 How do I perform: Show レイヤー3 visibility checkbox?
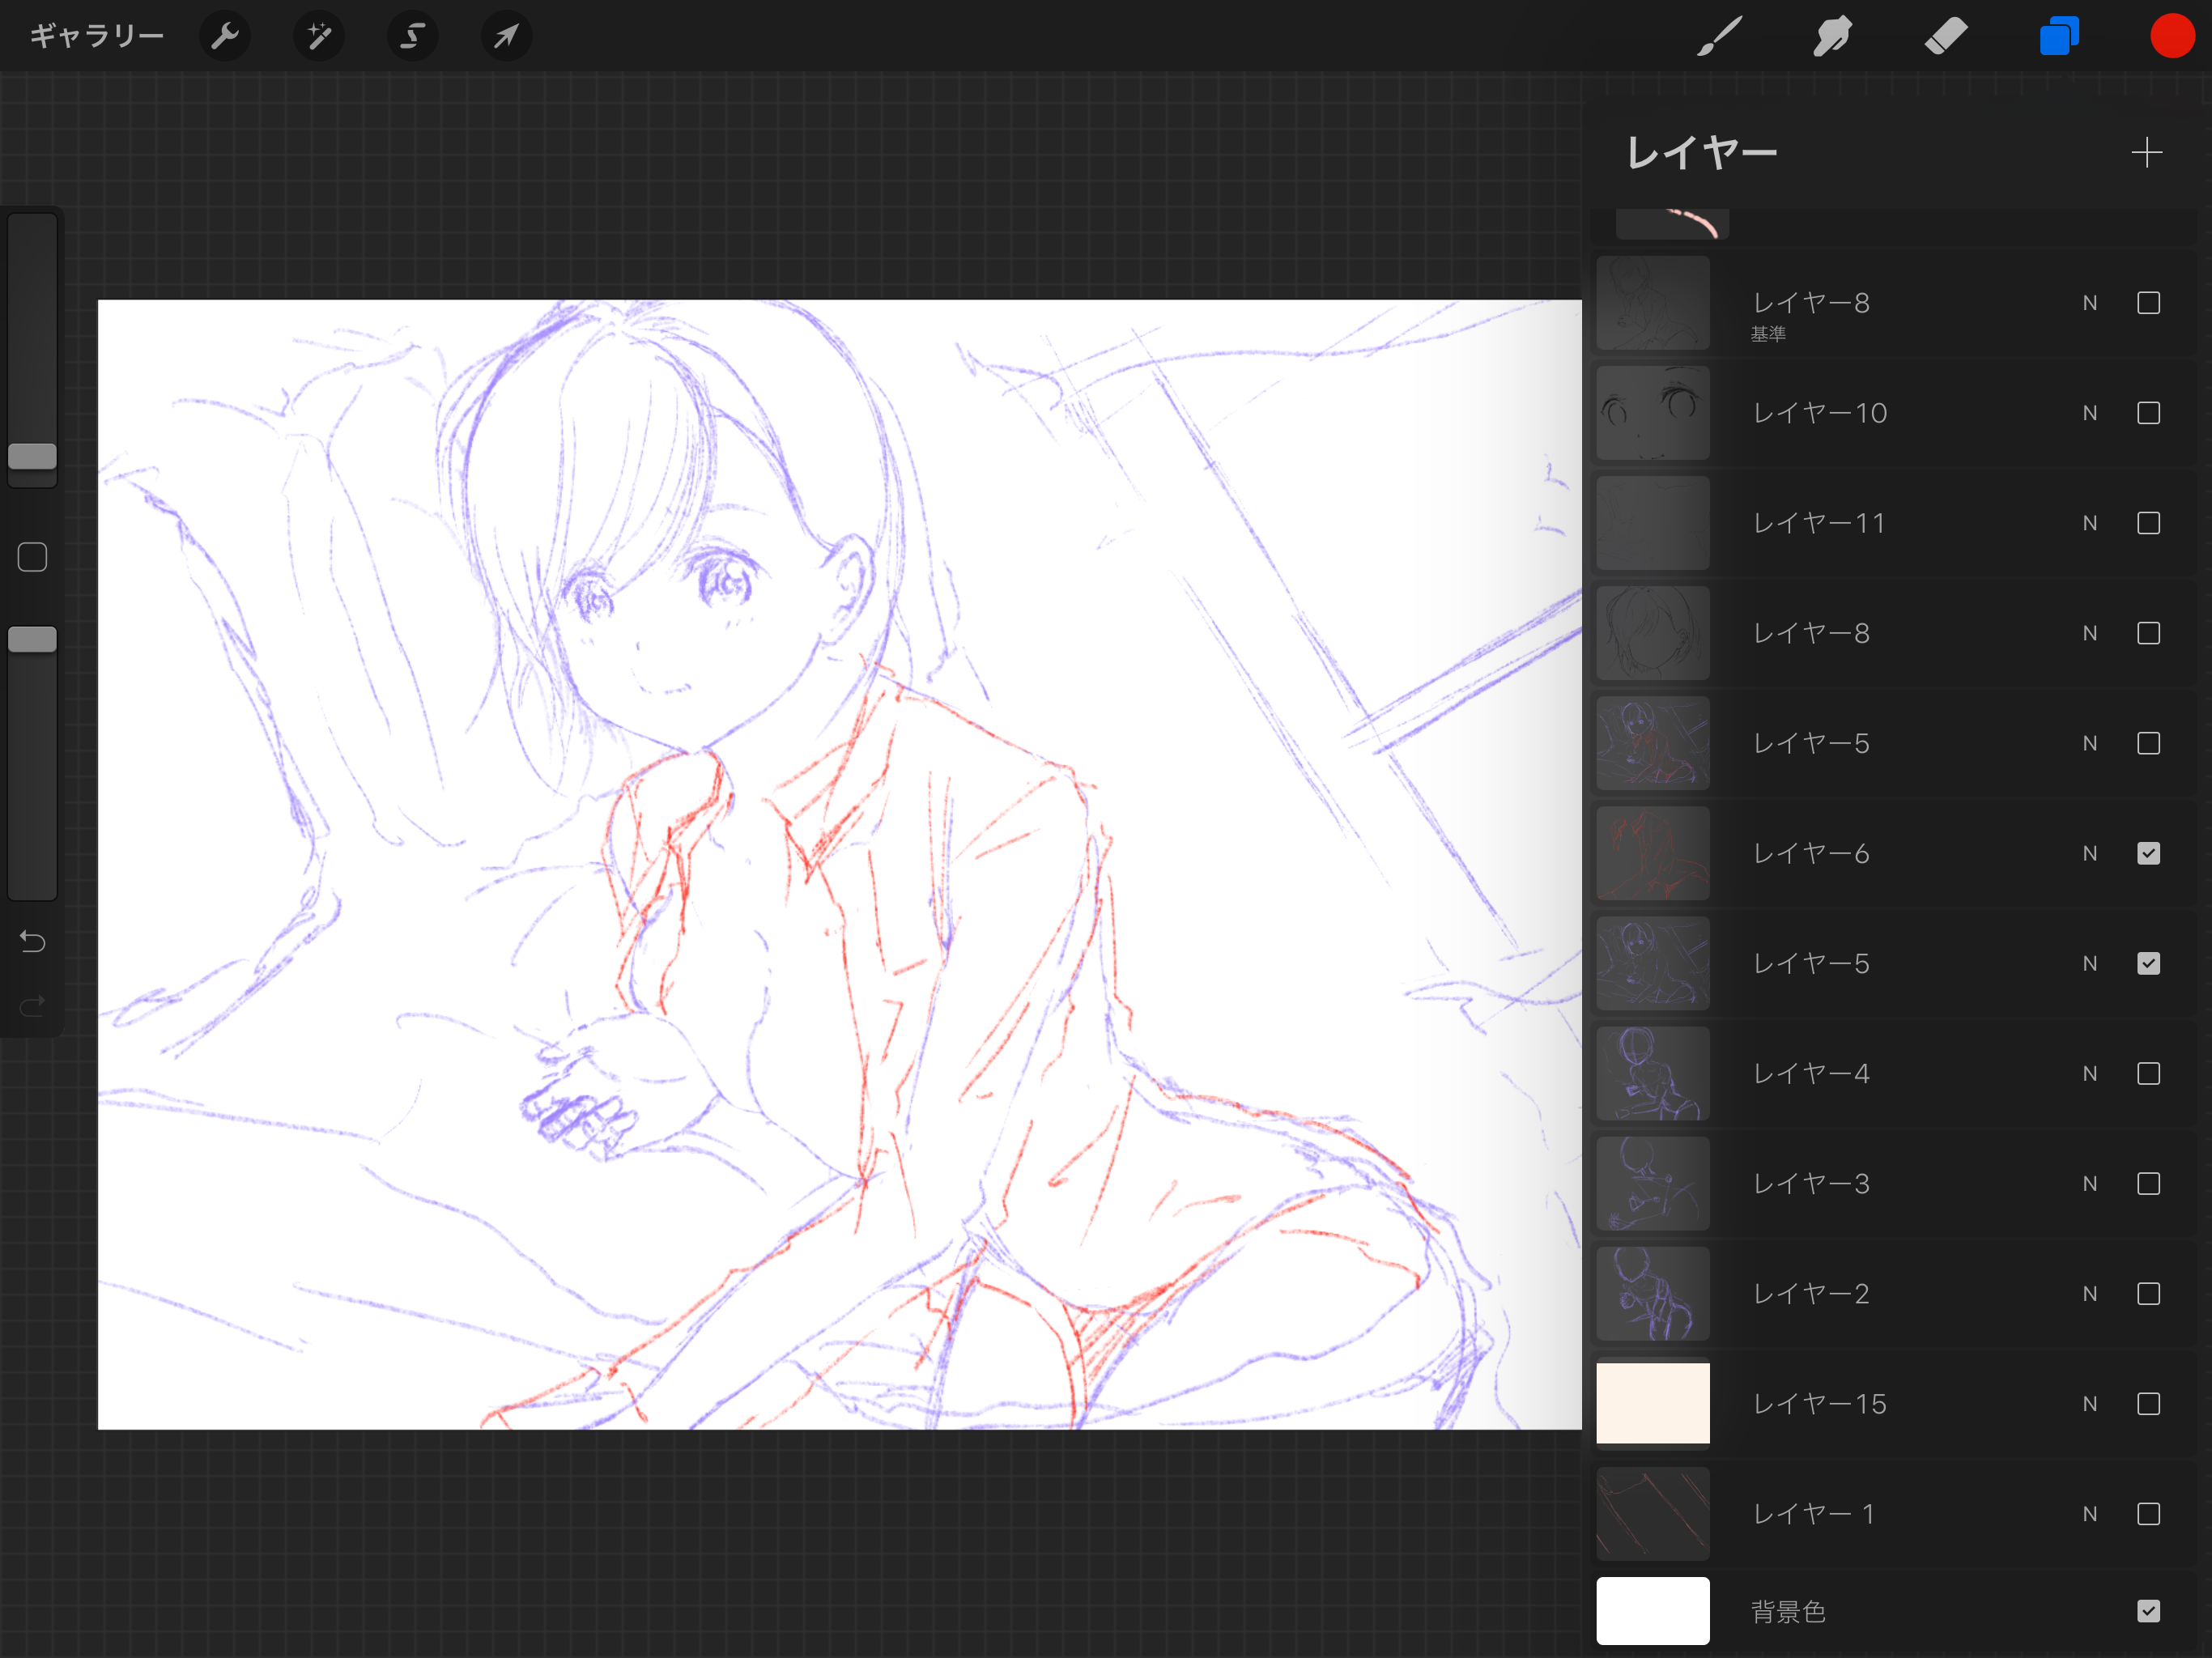(2148, 1183)
